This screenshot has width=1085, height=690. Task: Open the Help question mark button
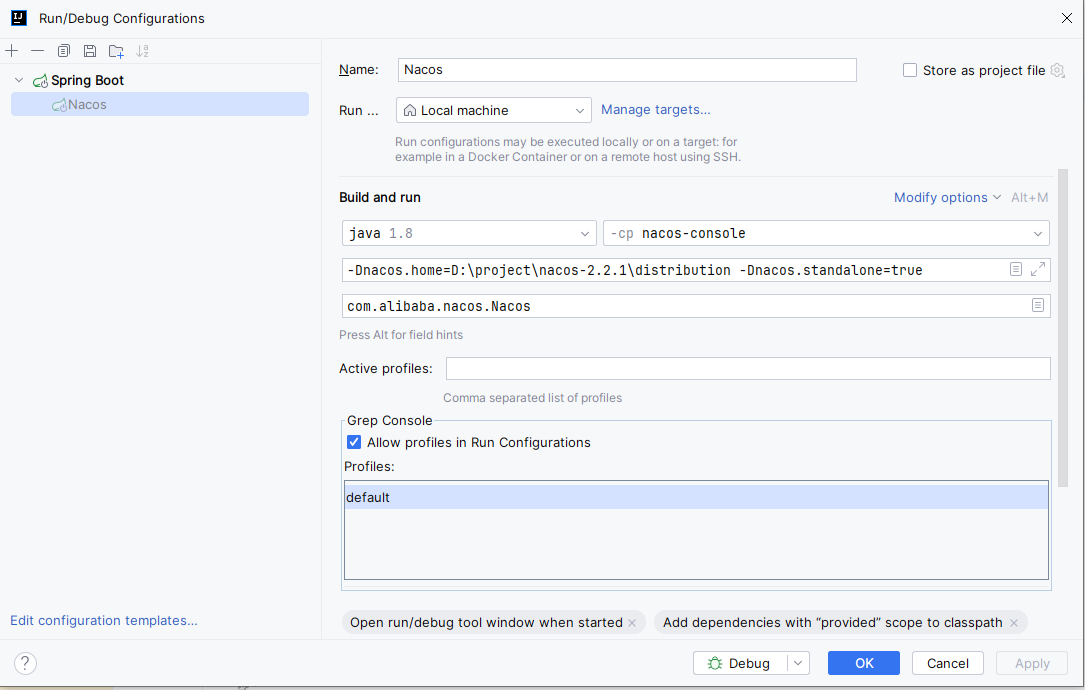[26, 663]
